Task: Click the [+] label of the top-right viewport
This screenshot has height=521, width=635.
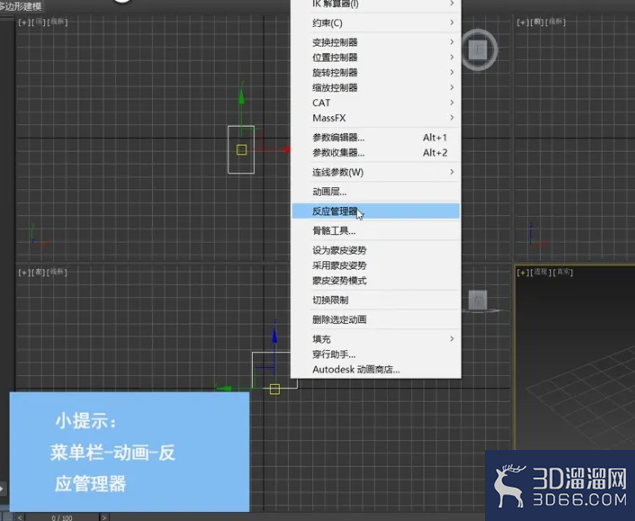Action: point(522,22)
